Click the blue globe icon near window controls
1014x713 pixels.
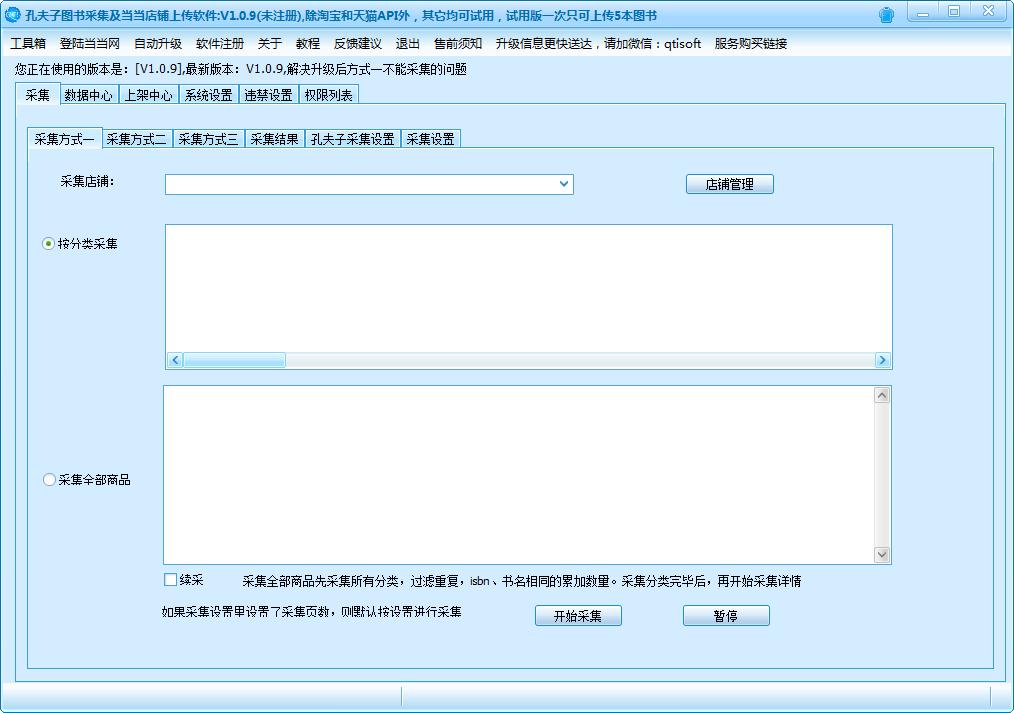click(886, 12)
